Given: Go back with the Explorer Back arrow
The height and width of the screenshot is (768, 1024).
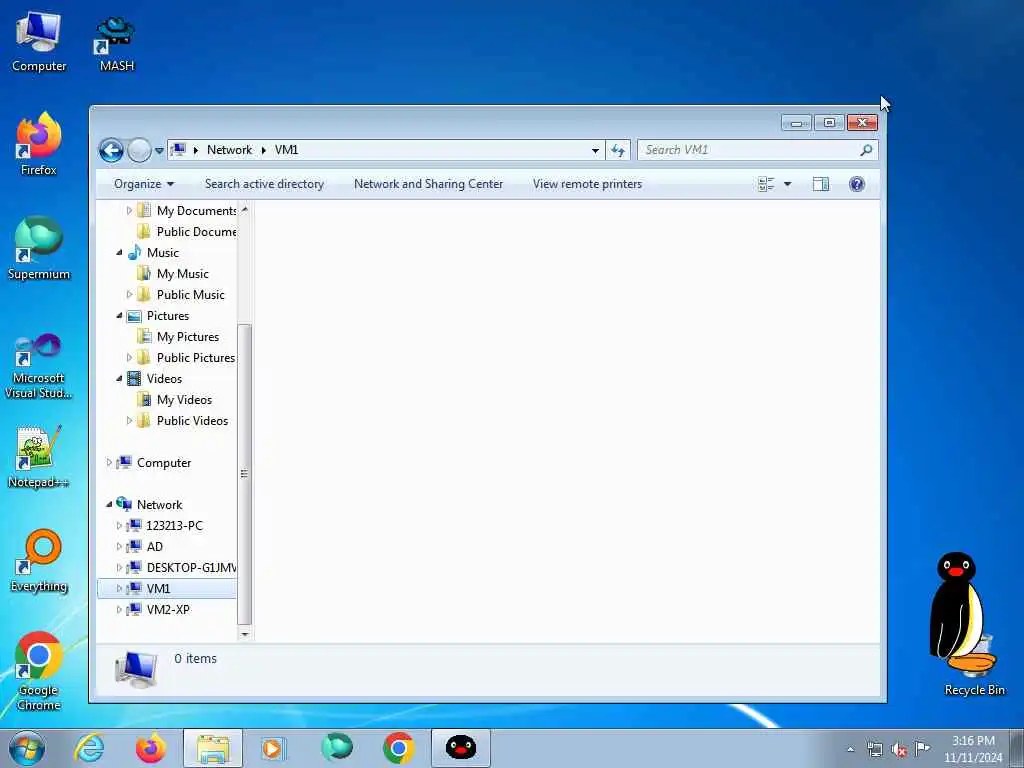Looking at the screenshot, I should [111, 150].
